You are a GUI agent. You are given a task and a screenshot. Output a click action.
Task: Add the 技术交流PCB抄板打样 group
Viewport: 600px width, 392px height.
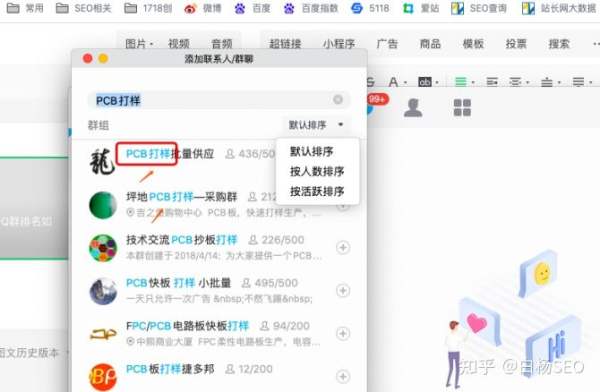tap(343, 248)
